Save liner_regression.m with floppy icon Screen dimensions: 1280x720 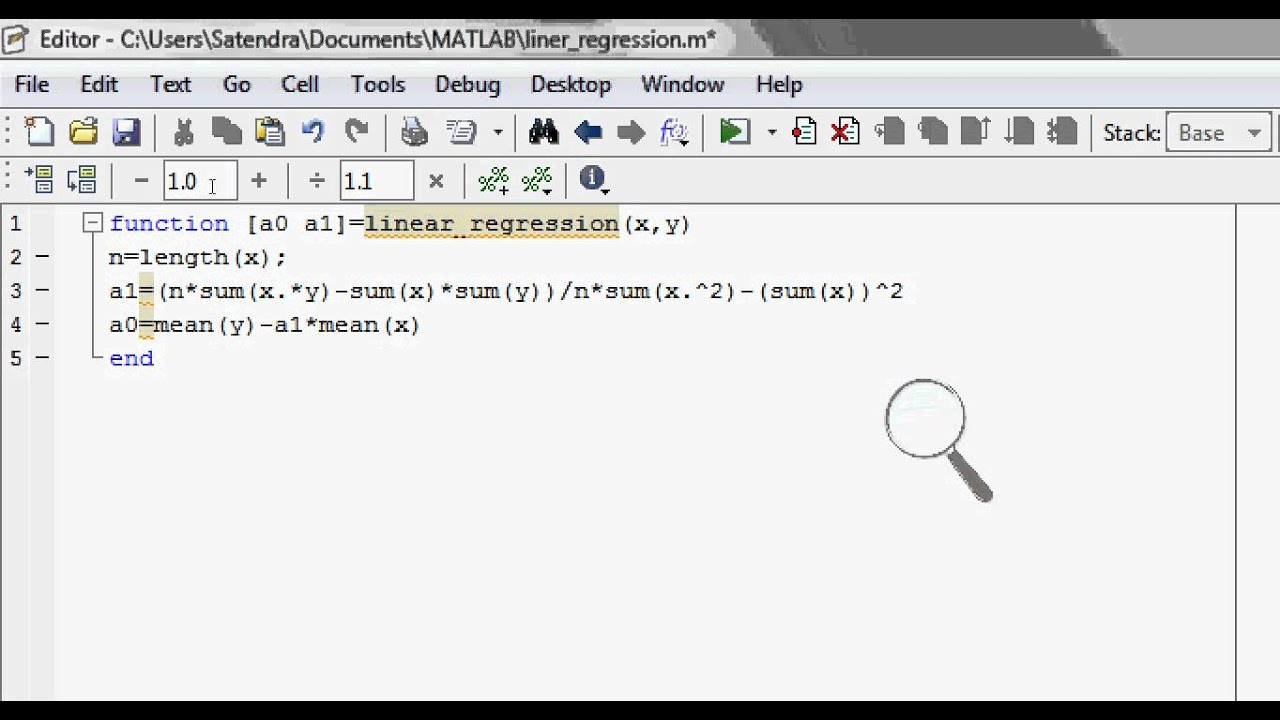tap(126, 132)
